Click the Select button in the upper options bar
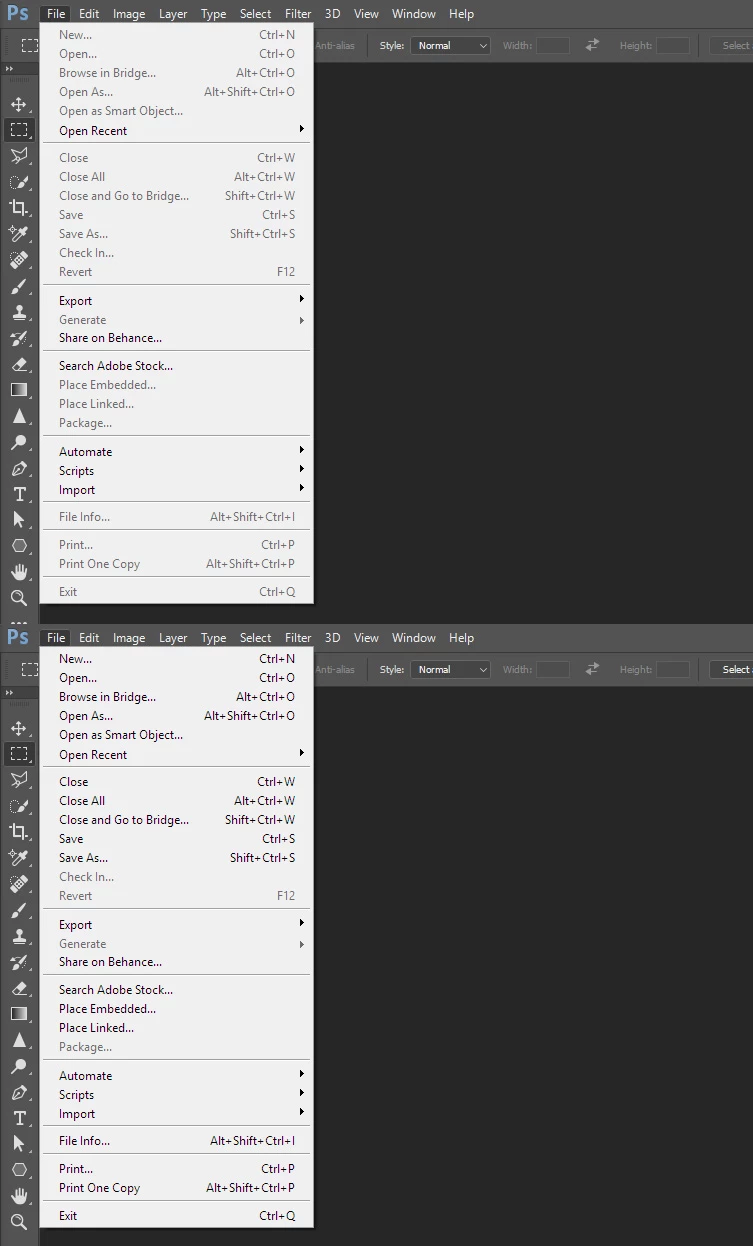Viewport: 753px width, 1246px height. [x=732, y=45]
